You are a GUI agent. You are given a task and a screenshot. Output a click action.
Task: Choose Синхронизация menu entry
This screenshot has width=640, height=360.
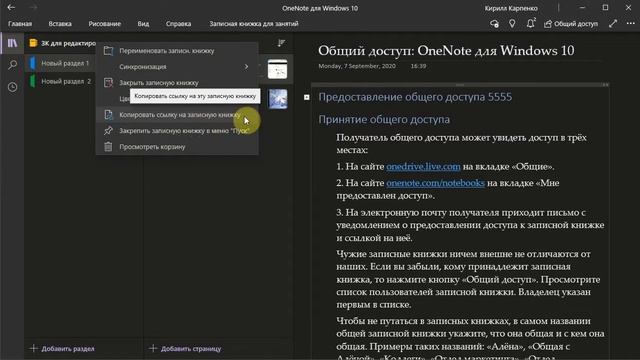177,67
